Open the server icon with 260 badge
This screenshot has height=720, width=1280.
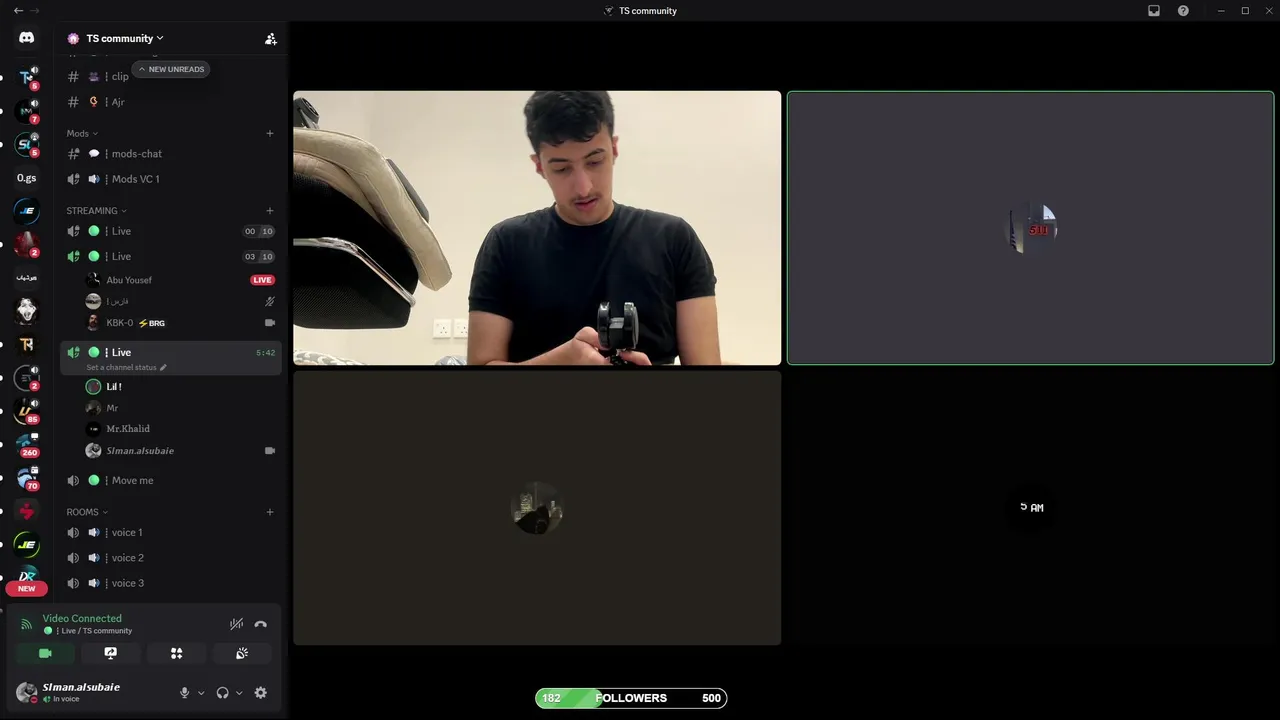(26, 444)
